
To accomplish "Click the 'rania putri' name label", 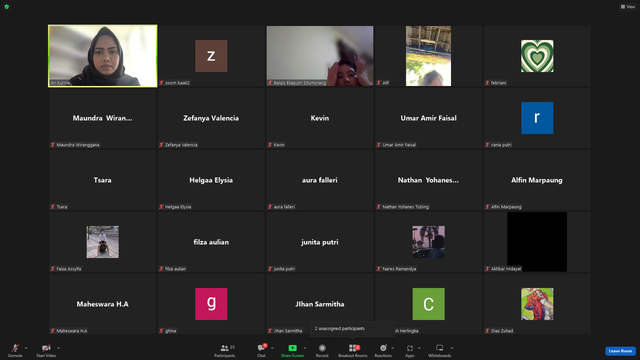I will coord(501,145).
